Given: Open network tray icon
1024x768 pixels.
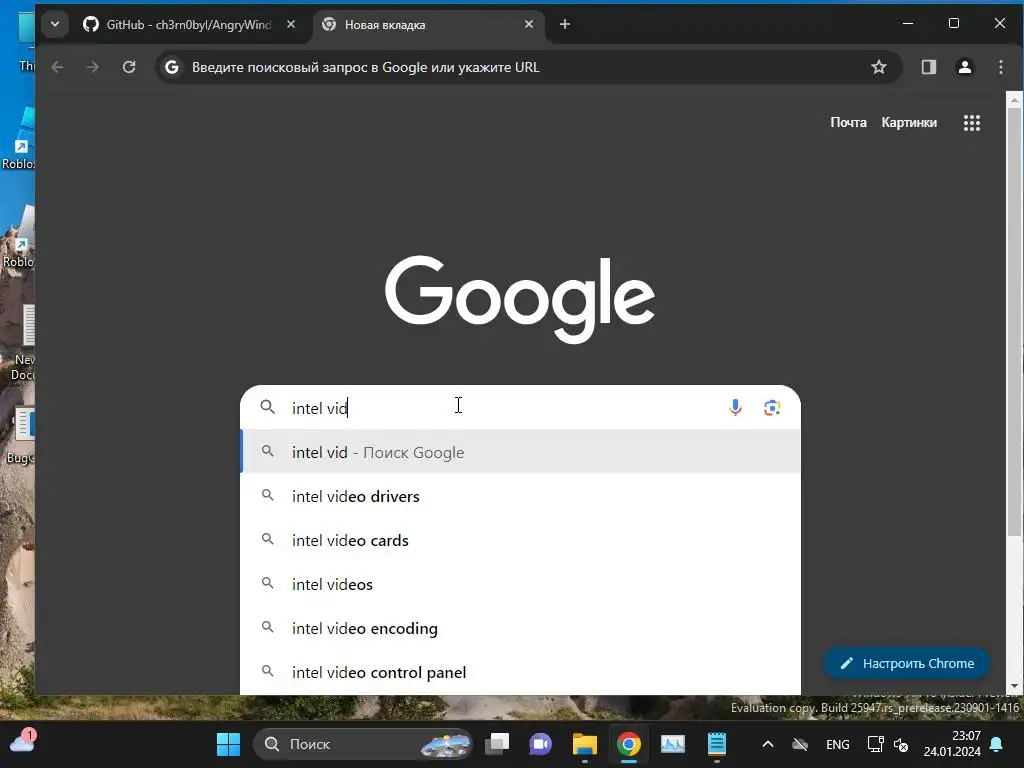Looking at the screenshot, I should click(x=875, y=744).
